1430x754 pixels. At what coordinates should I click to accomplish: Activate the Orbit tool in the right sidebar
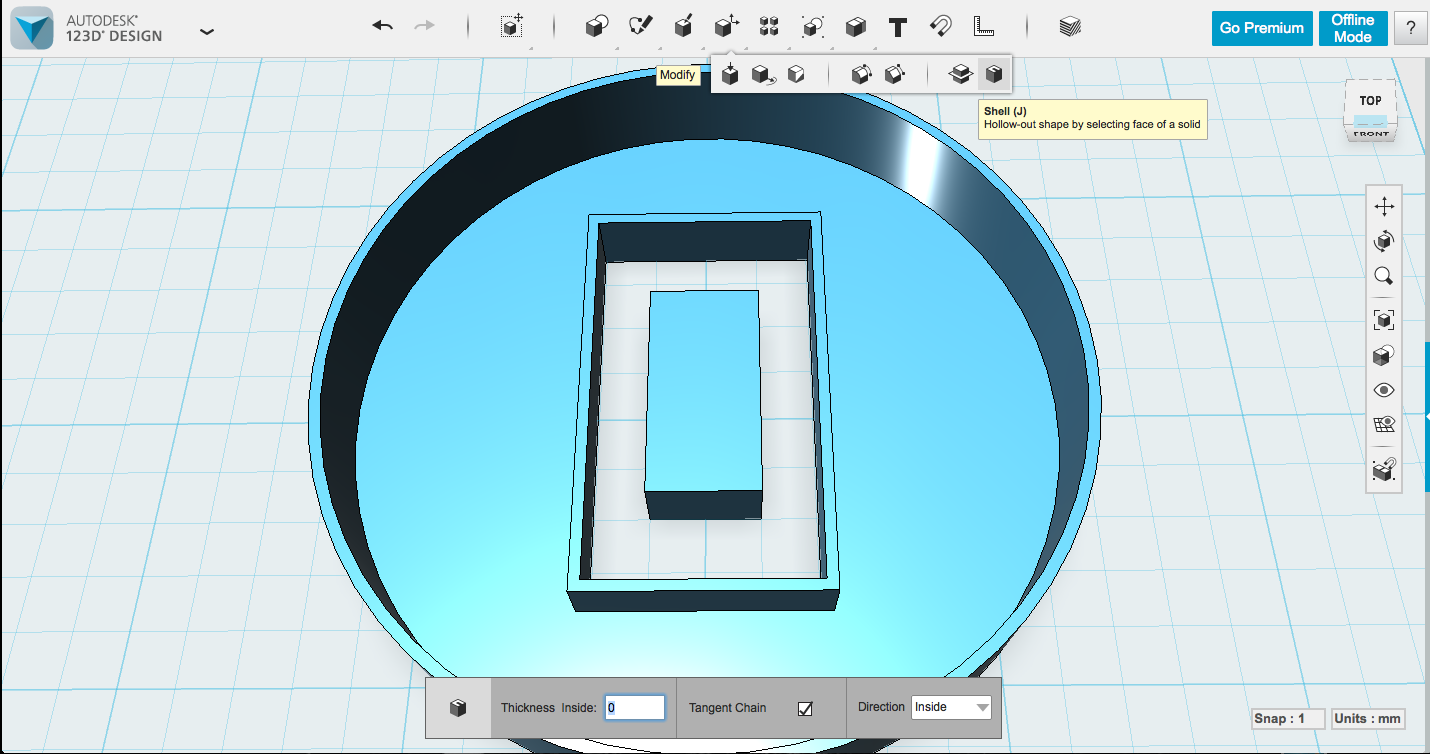(1384, 240)
